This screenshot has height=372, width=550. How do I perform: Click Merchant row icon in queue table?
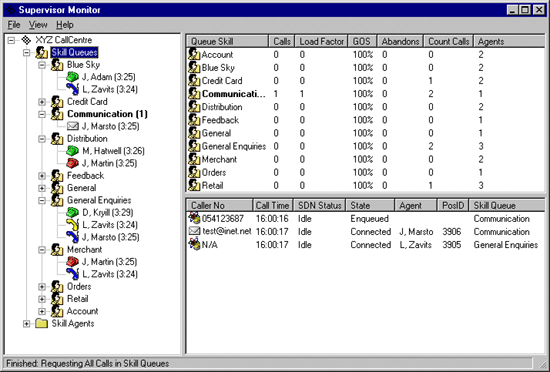194,159
